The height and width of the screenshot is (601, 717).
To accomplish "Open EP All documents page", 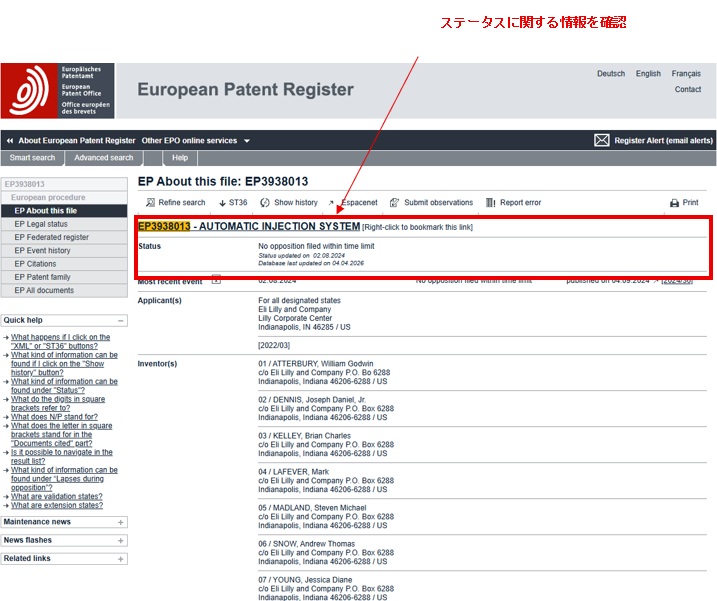I will (64, 290).
